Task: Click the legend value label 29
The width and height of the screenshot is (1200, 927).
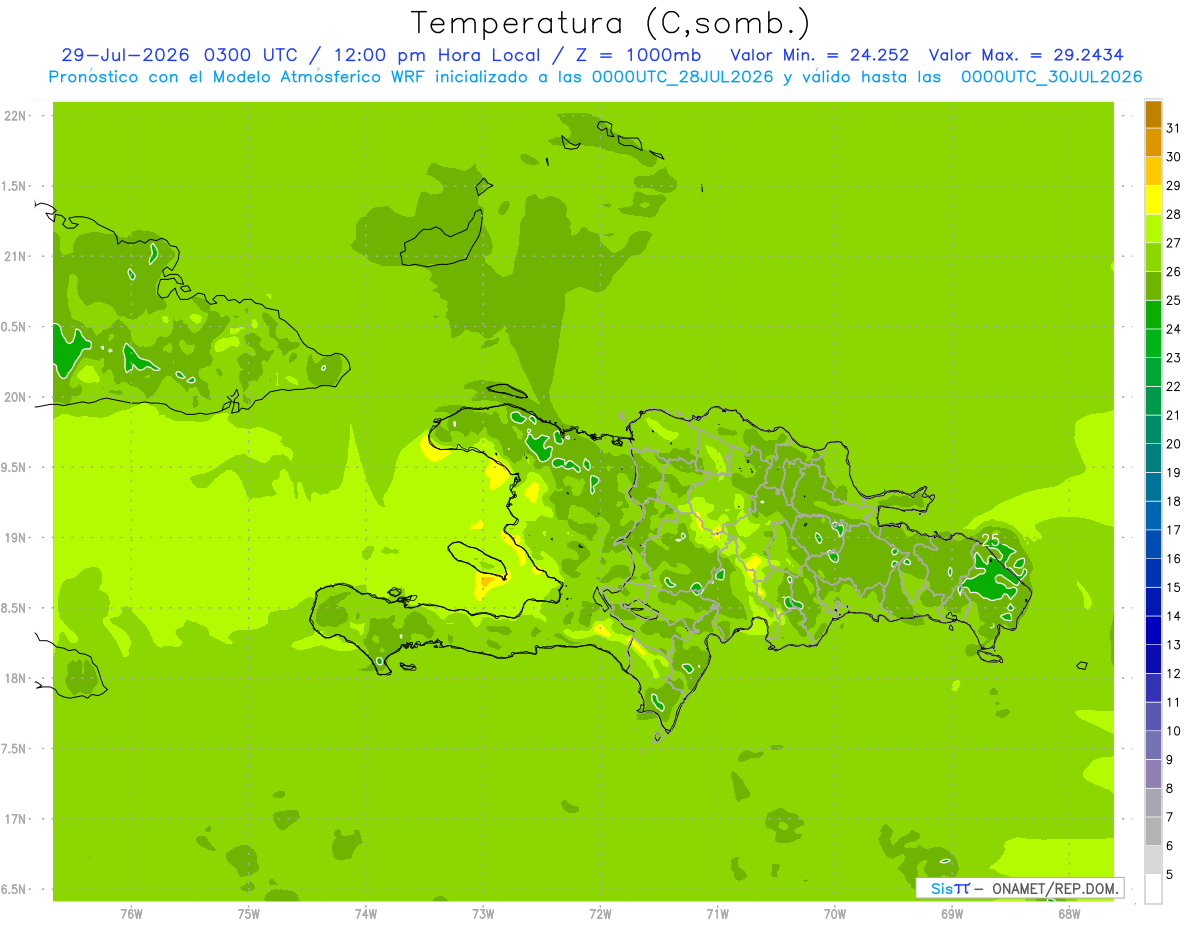Action: point(1173,186)
